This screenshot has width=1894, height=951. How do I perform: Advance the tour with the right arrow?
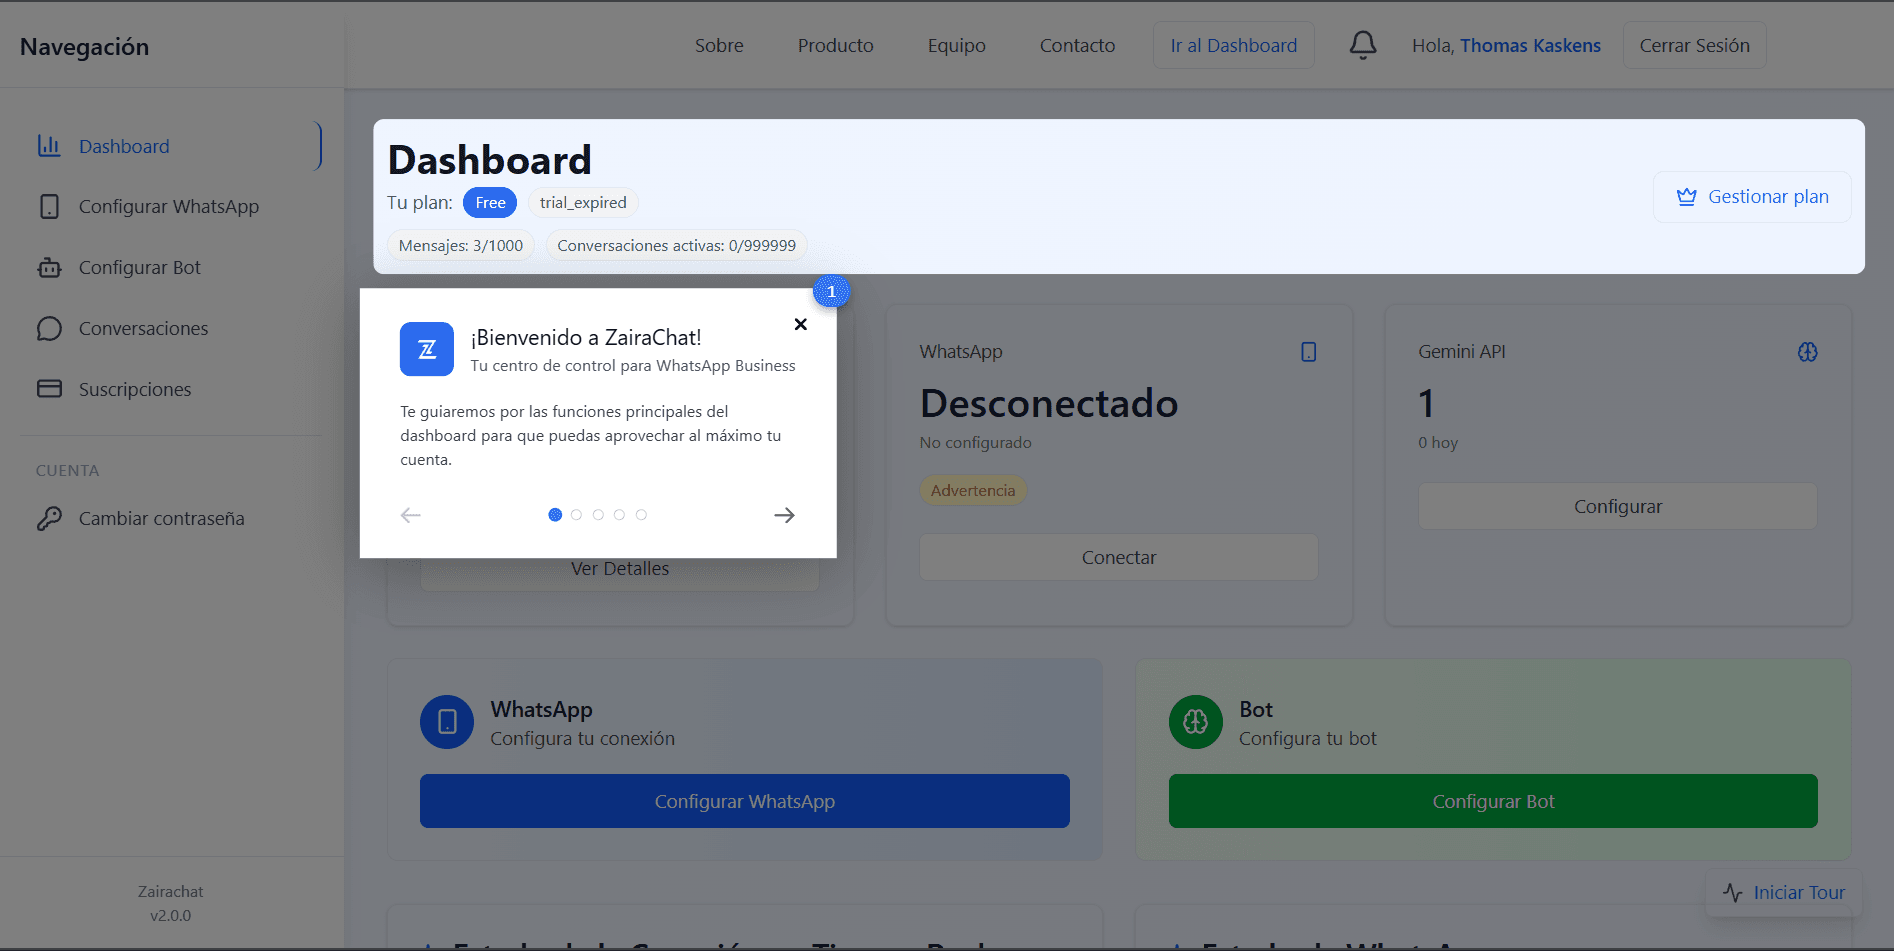coord(784,515)
